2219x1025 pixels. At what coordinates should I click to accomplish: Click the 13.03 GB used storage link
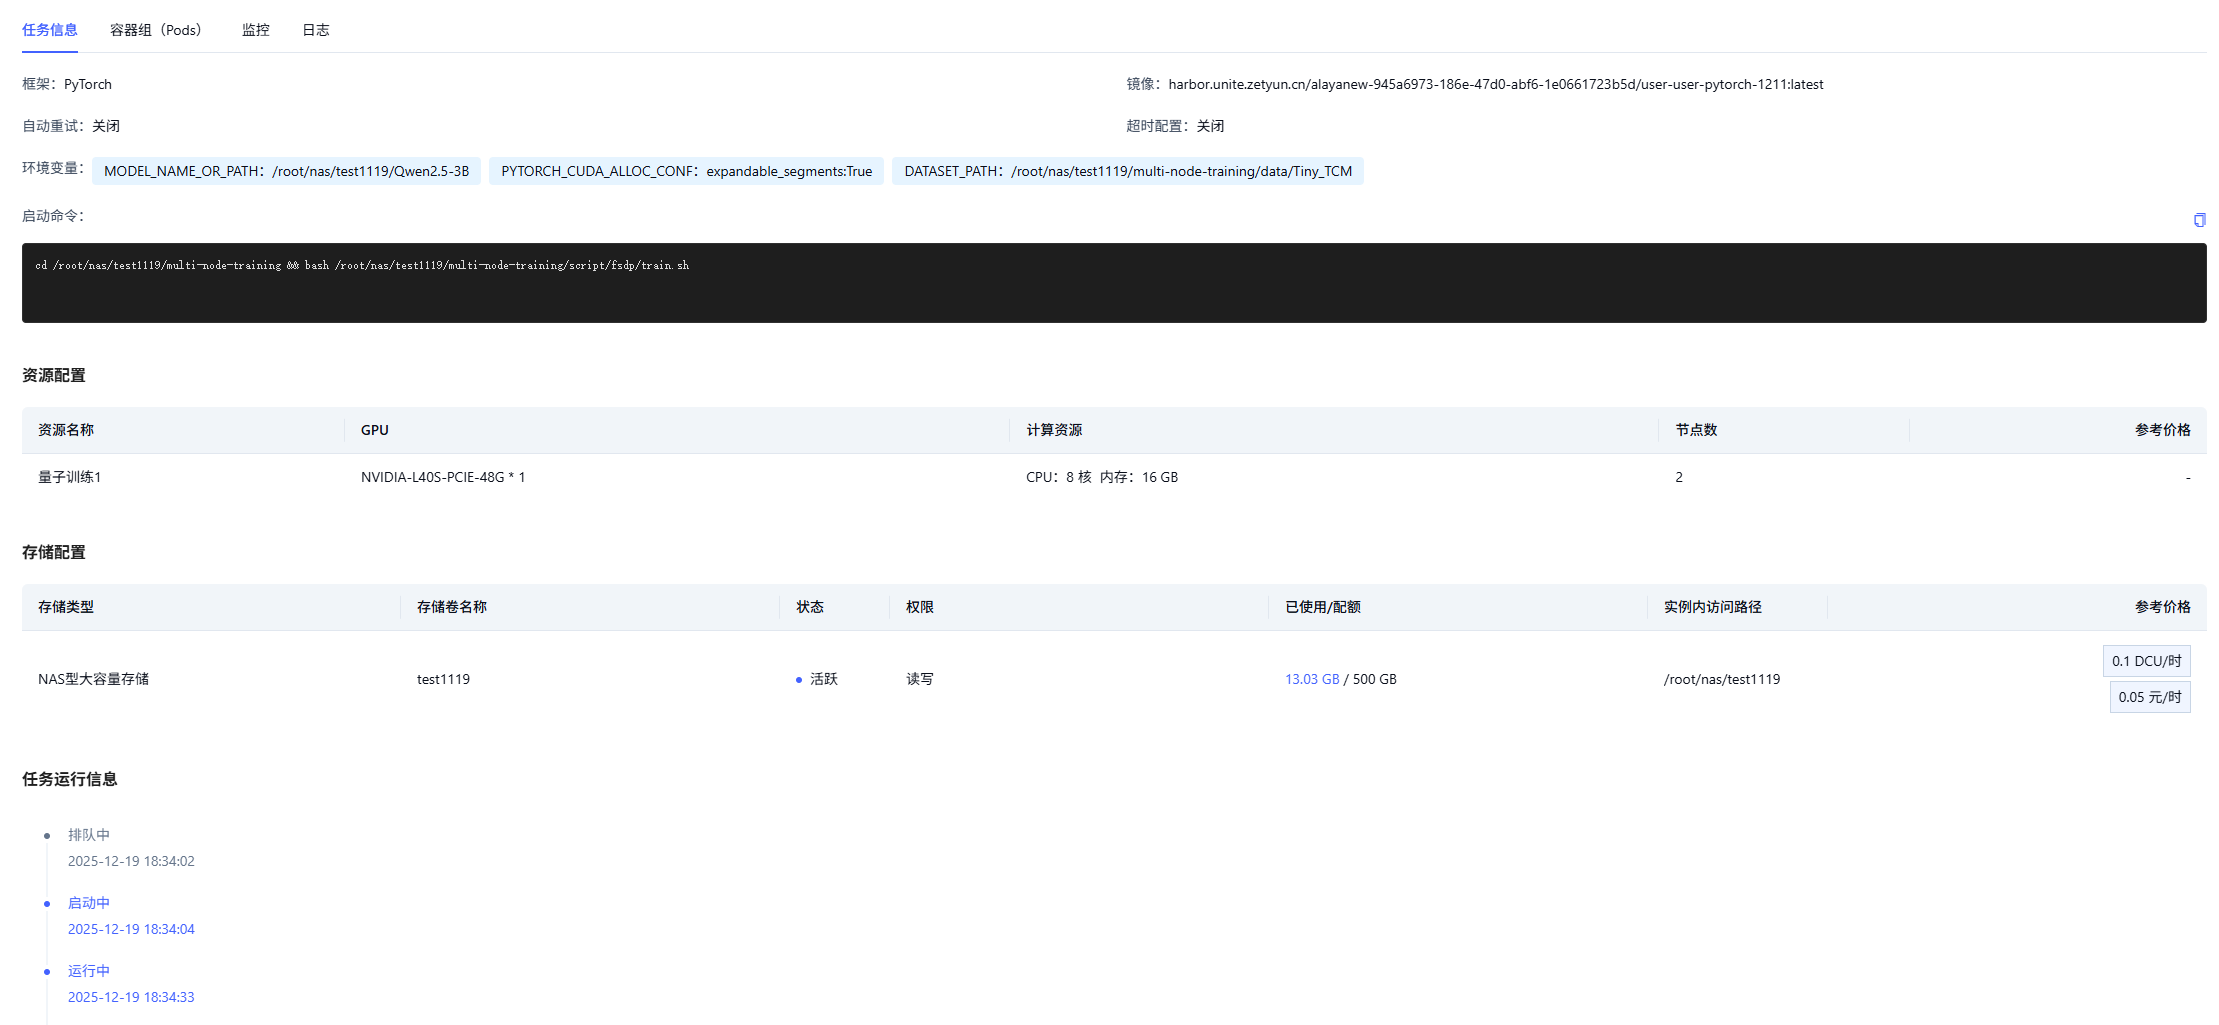coord(1312,679)
